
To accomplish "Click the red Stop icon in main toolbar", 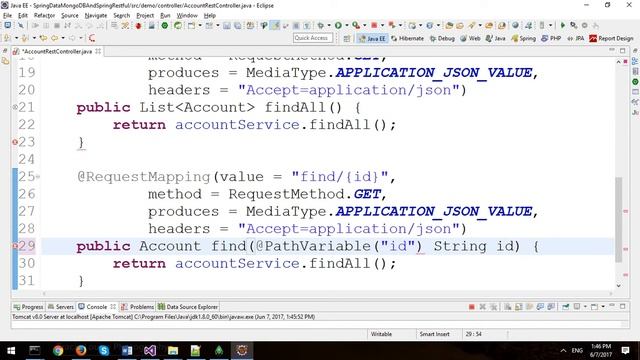I will tap(374, 25).
